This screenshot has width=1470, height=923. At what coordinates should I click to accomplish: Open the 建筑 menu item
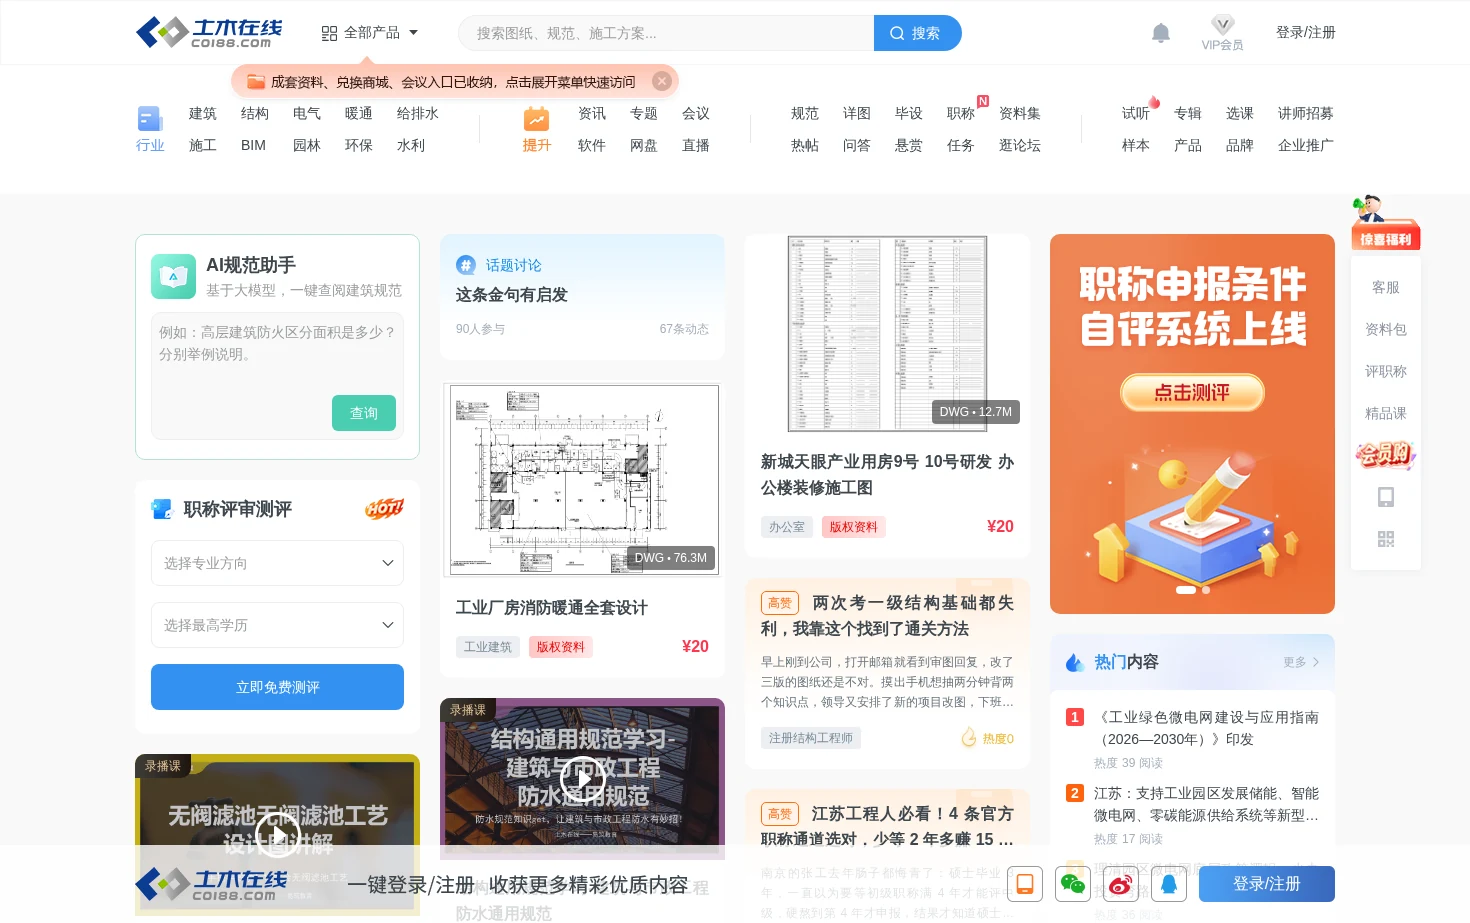click(x=203, y=113)
